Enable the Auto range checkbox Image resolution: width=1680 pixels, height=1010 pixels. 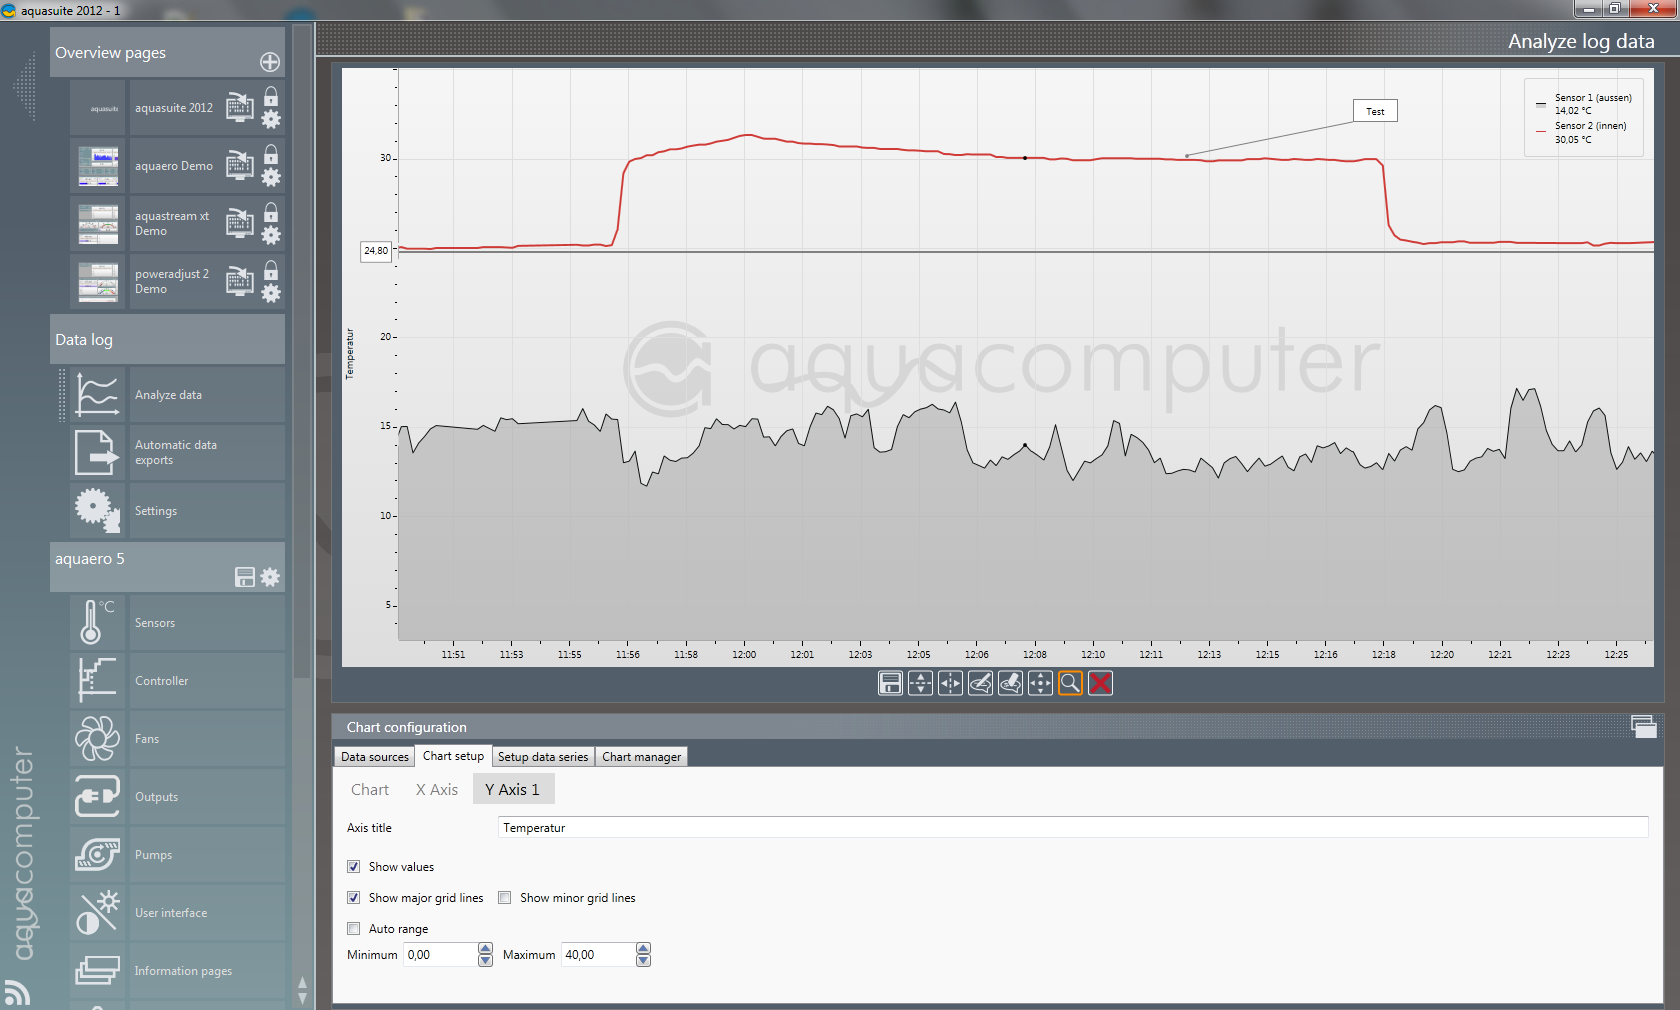[x=353, y=929]
